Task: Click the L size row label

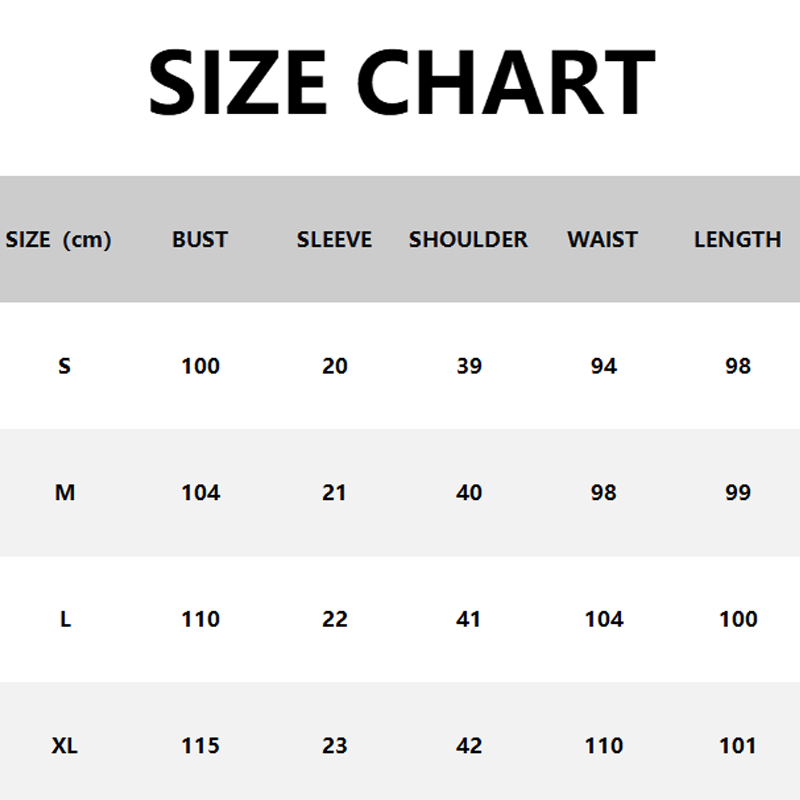Action: click(x=65, y=619)
